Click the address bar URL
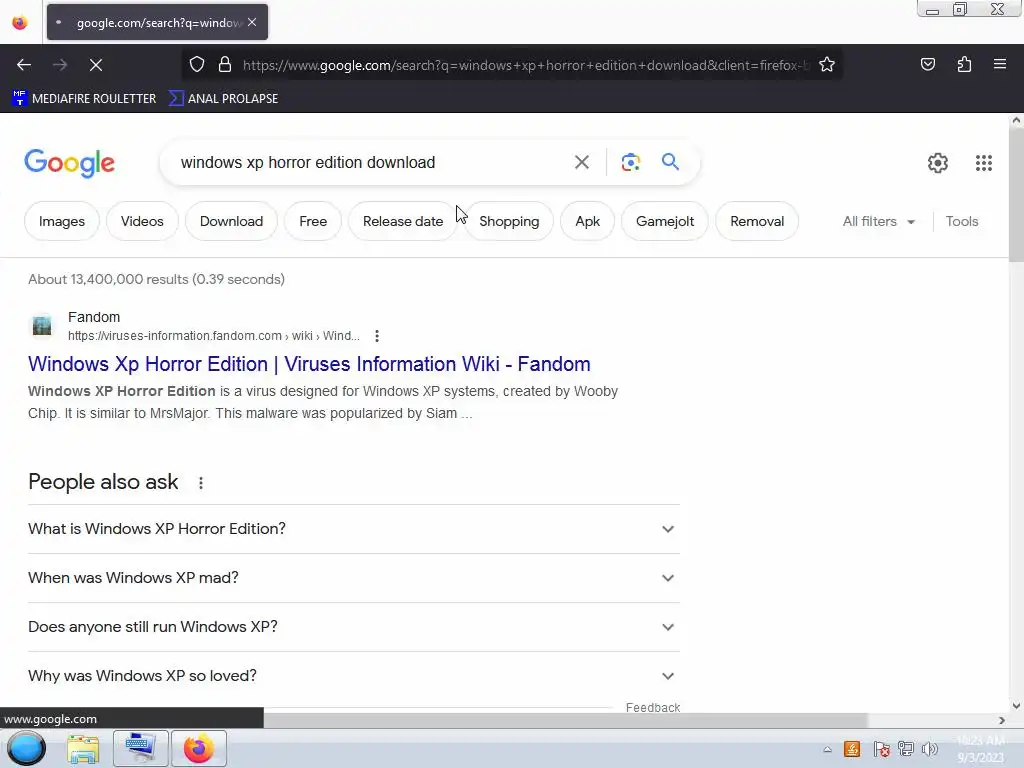The height and width of the screenshot is (768, 1024). coord(526,65)
